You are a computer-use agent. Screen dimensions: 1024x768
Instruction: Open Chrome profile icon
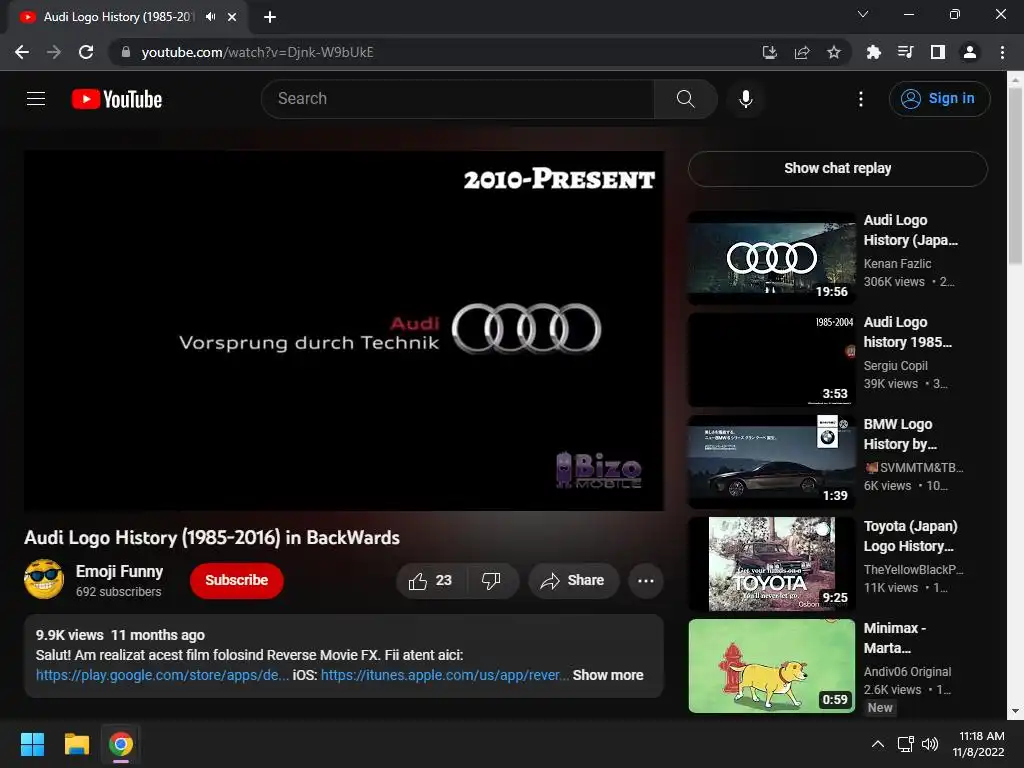pyautogui.click(x=970, y=52)
